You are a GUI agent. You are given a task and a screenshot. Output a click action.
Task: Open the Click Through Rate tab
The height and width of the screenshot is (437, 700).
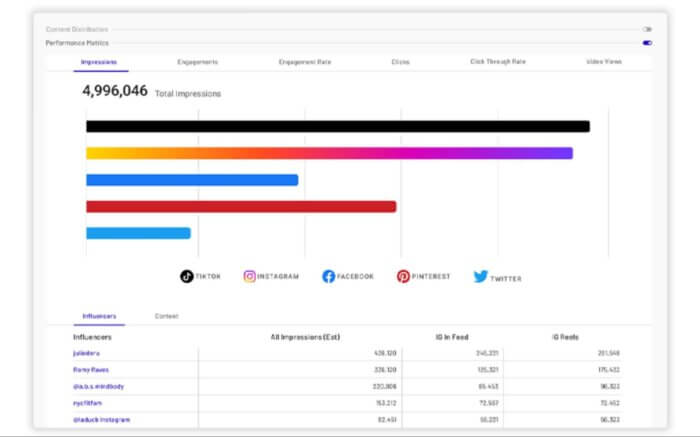tap(497, 62)
